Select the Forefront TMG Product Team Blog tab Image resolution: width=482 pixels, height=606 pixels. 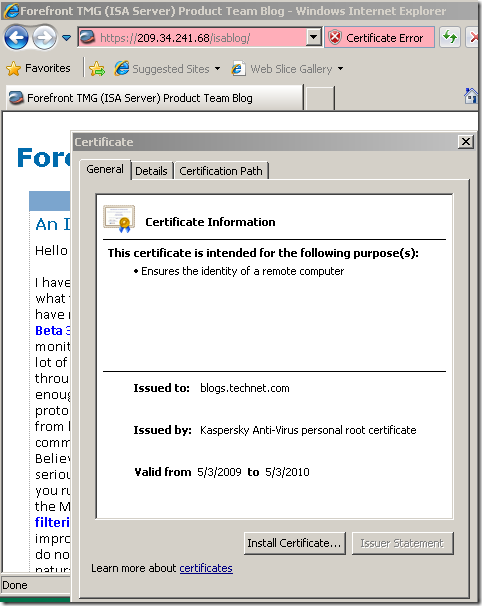tap(154, 98)
